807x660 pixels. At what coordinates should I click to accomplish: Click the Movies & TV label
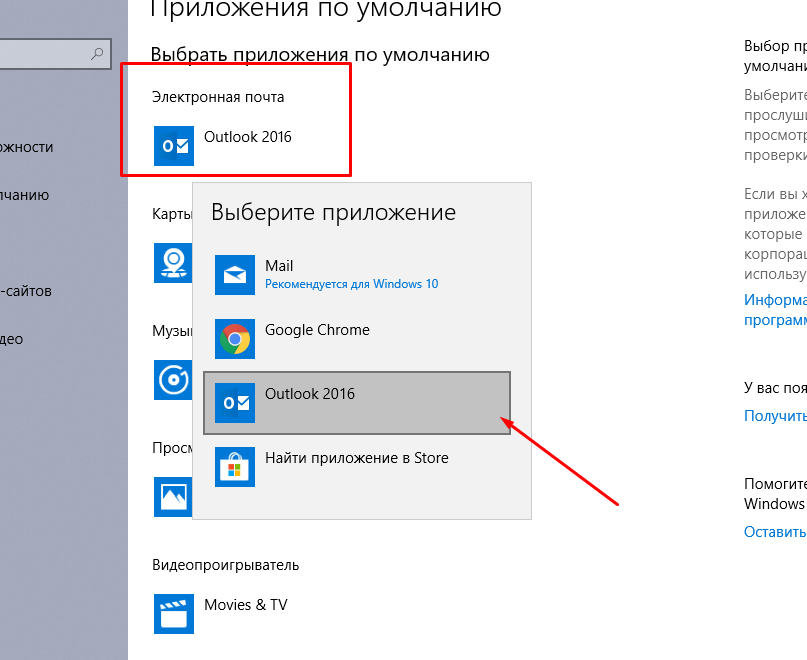(x=245, y=604)
